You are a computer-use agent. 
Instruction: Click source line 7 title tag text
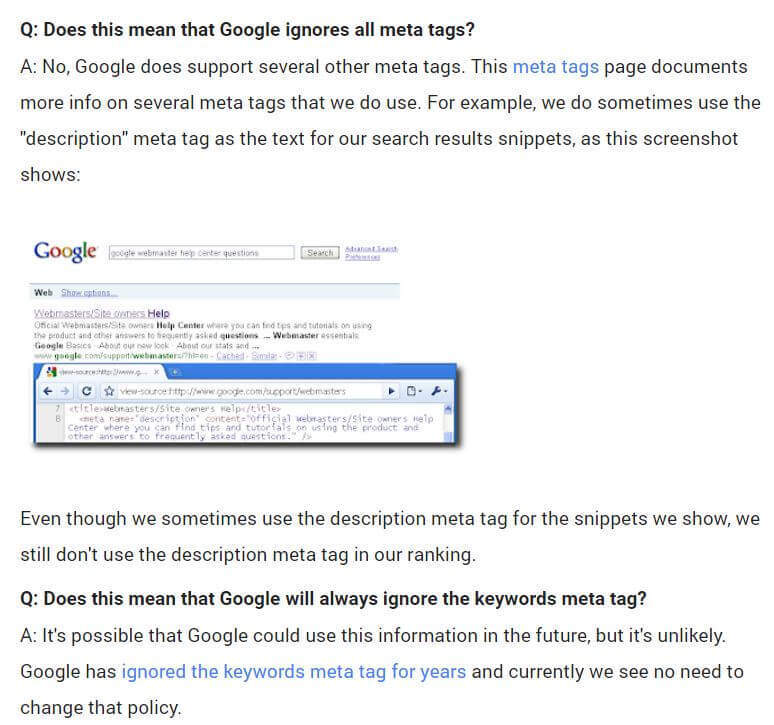(x=175, y=409)
